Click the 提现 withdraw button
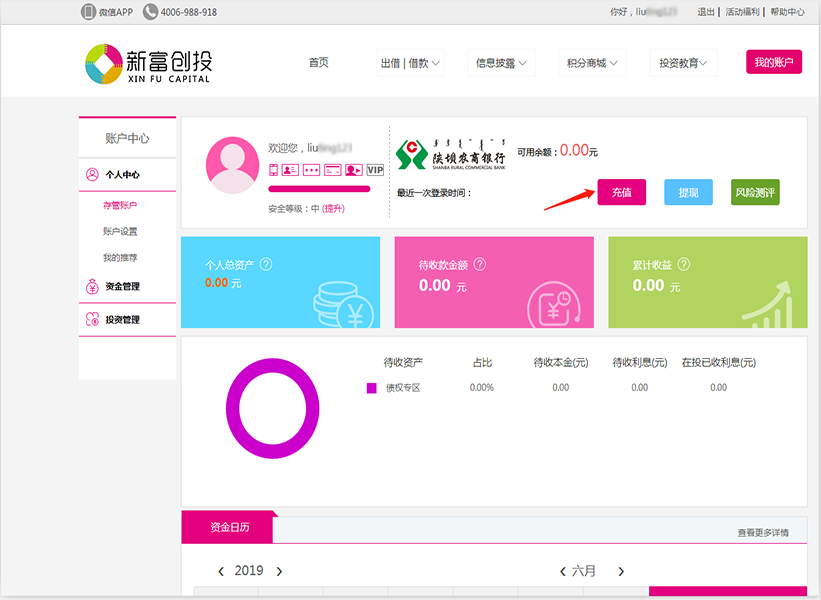The width and height of the screenshot is (821, 600). pos(688,192)
